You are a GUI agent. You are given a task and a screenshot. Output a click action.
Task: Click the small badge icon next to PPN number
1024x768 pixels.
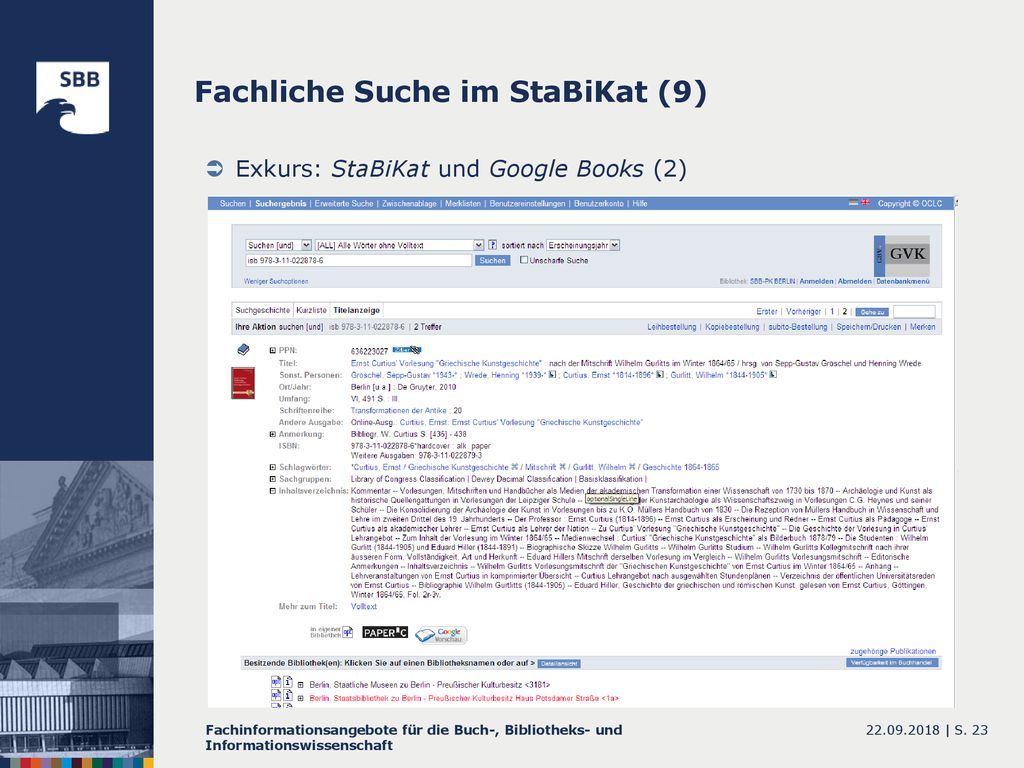pyautogui.click(x=407, y=350)
